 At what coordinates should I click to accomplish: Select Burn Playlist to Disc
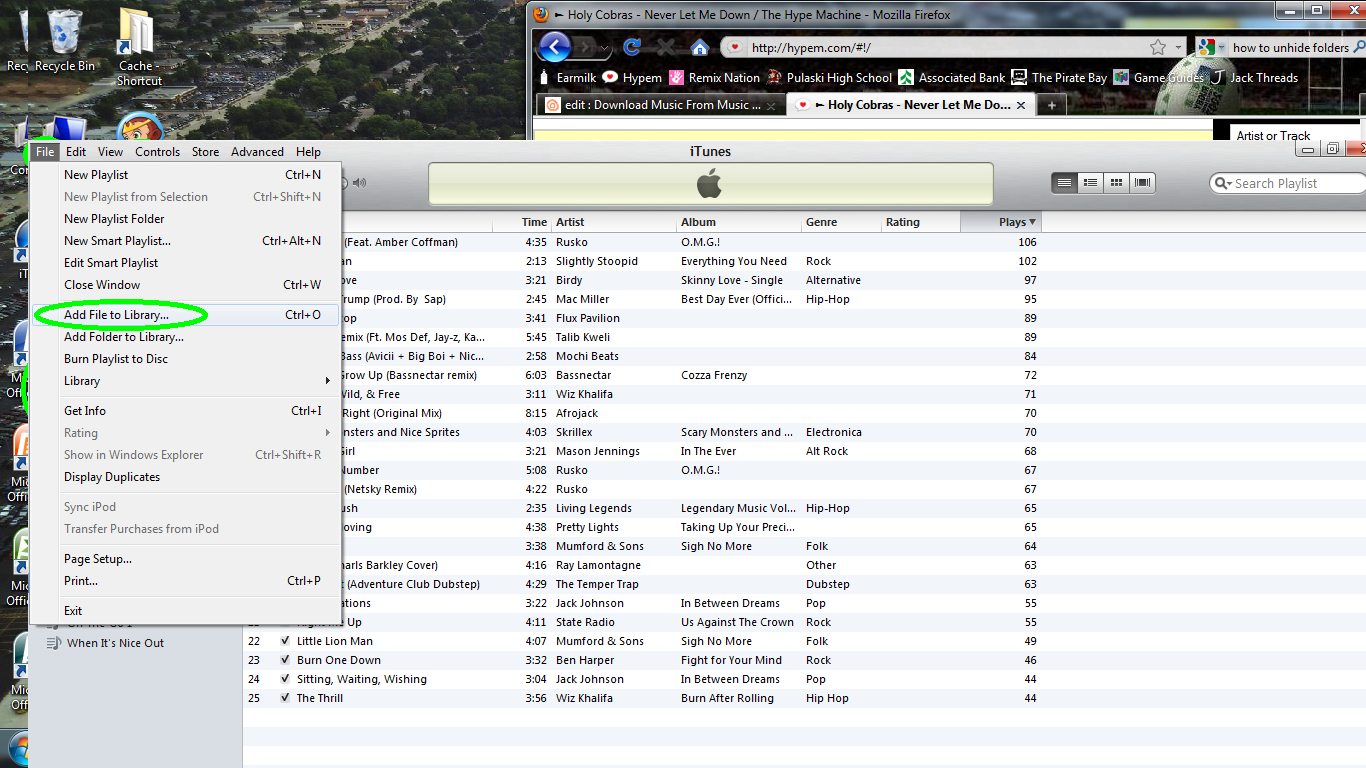[x=186, y=359]
